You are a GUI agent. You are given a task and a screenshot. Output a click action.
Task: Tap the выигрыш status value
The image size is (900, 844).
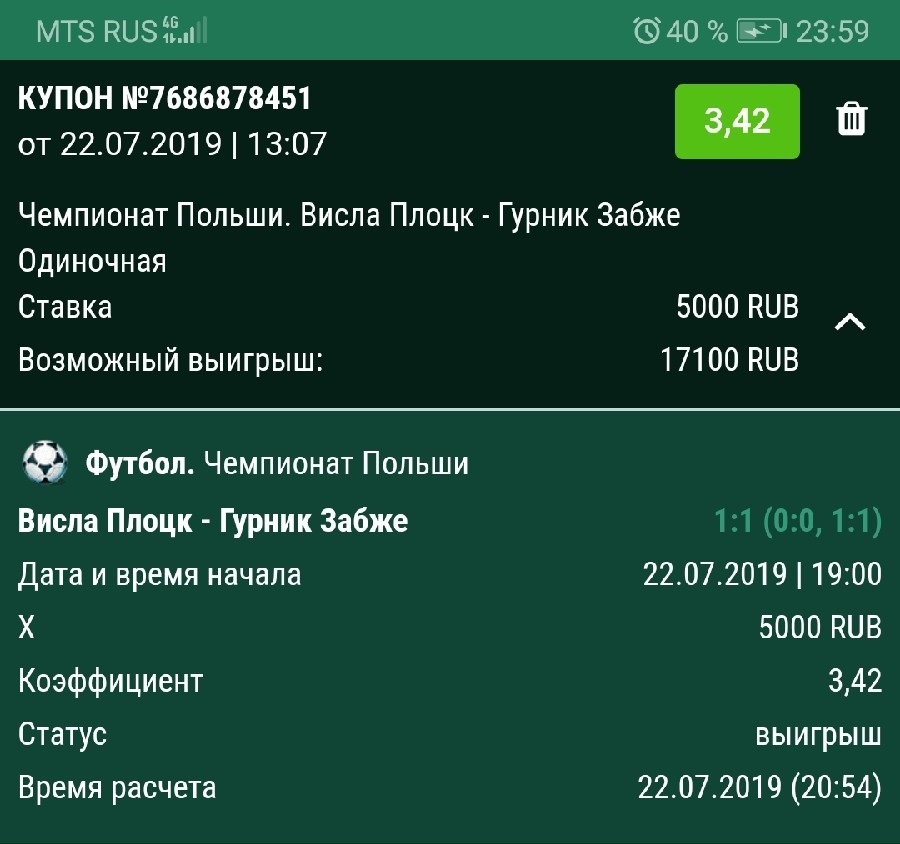pyautogui.click(x=818, y=735)
